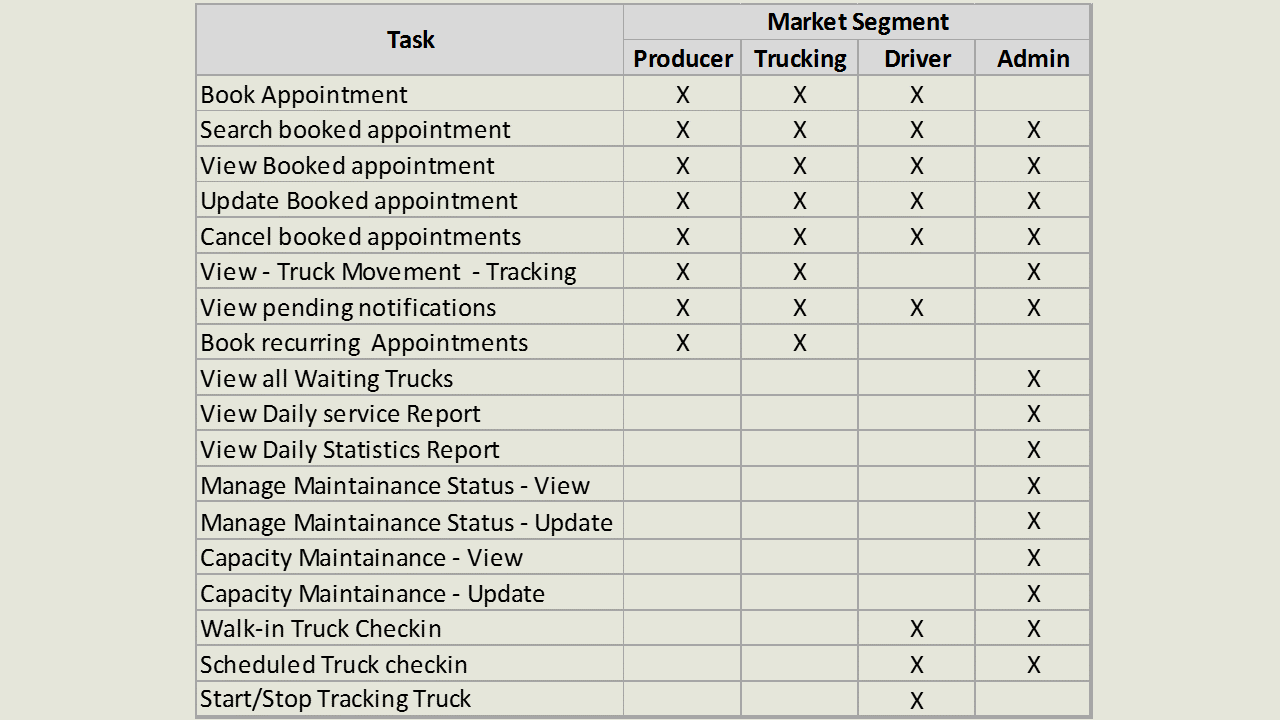Click the View - Truck Movement - Tracking label
This screenshot has height=720, width=1280.
click(388, 272)
